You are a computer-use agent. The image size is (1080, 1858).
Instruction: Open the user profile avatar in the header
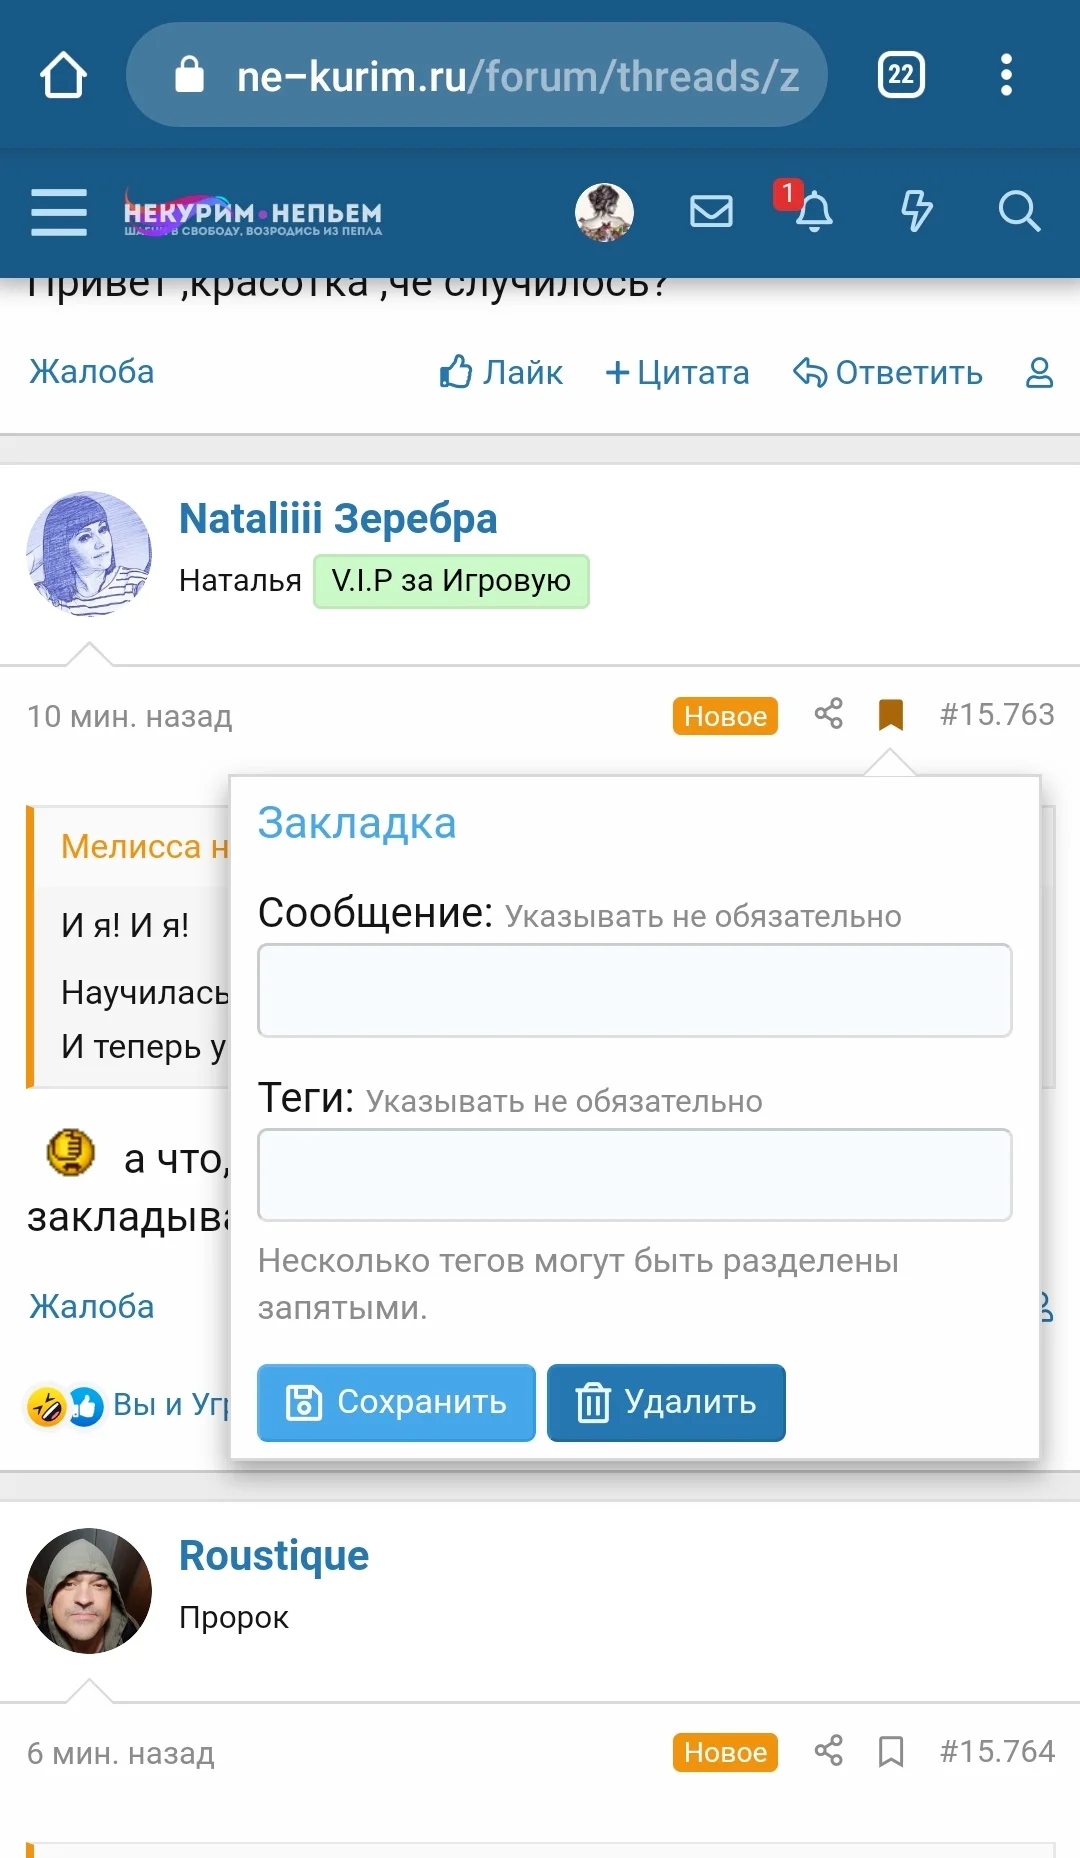[604, 212]
